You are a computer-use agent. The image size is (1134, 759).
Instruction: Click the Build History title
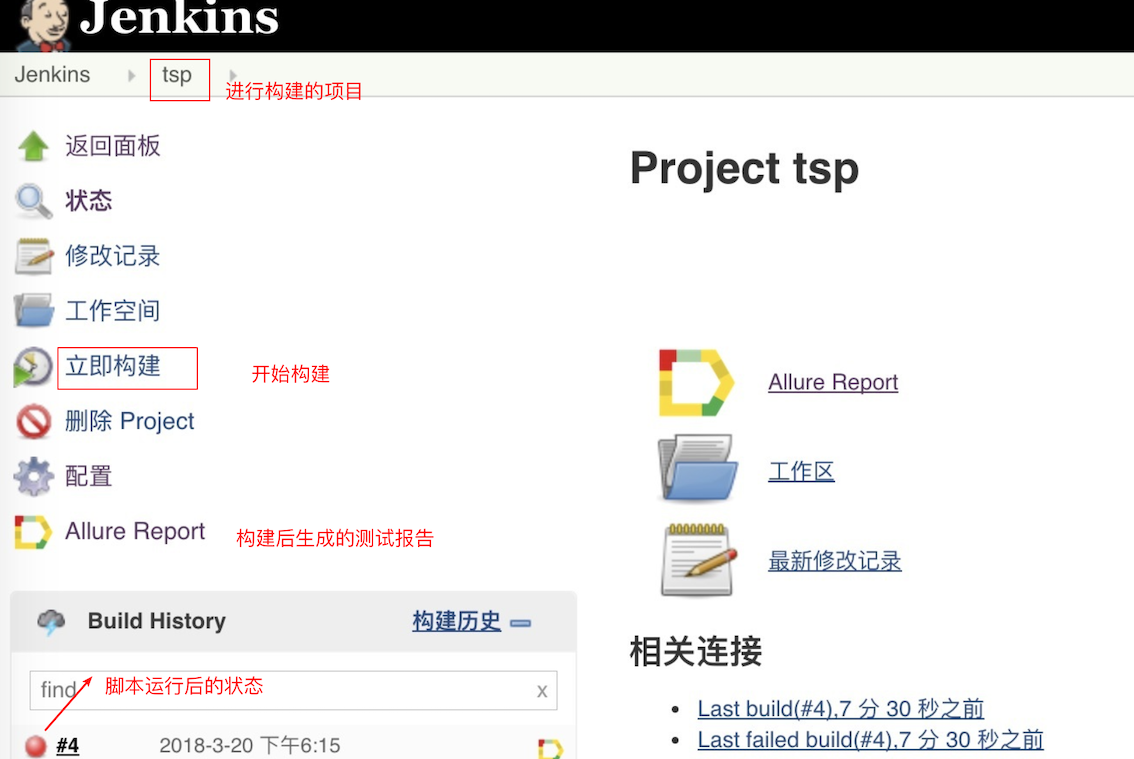point(157,621)
